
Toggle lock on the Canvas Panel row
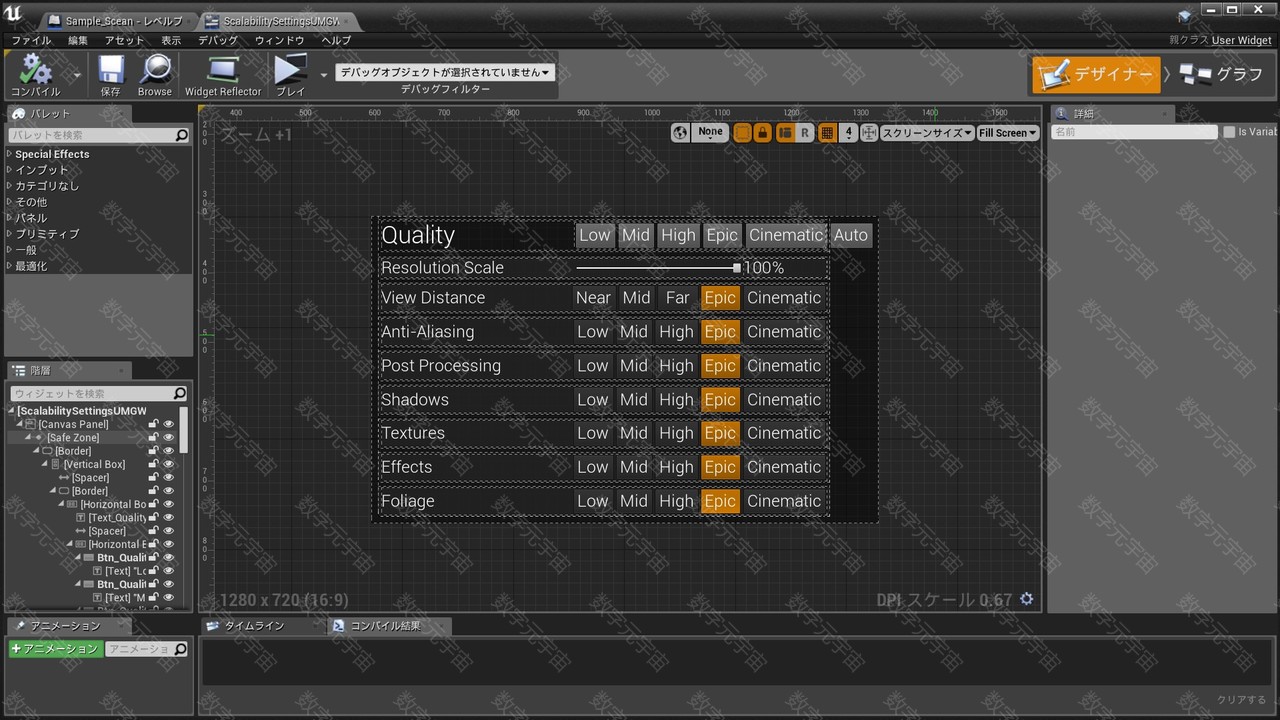click(153, 424)
